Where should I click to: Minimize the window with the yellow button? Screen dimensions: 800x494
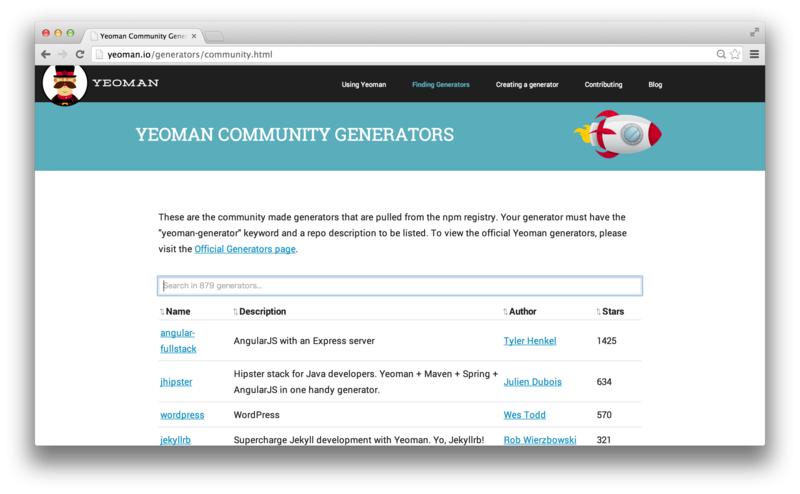(58, 33)
